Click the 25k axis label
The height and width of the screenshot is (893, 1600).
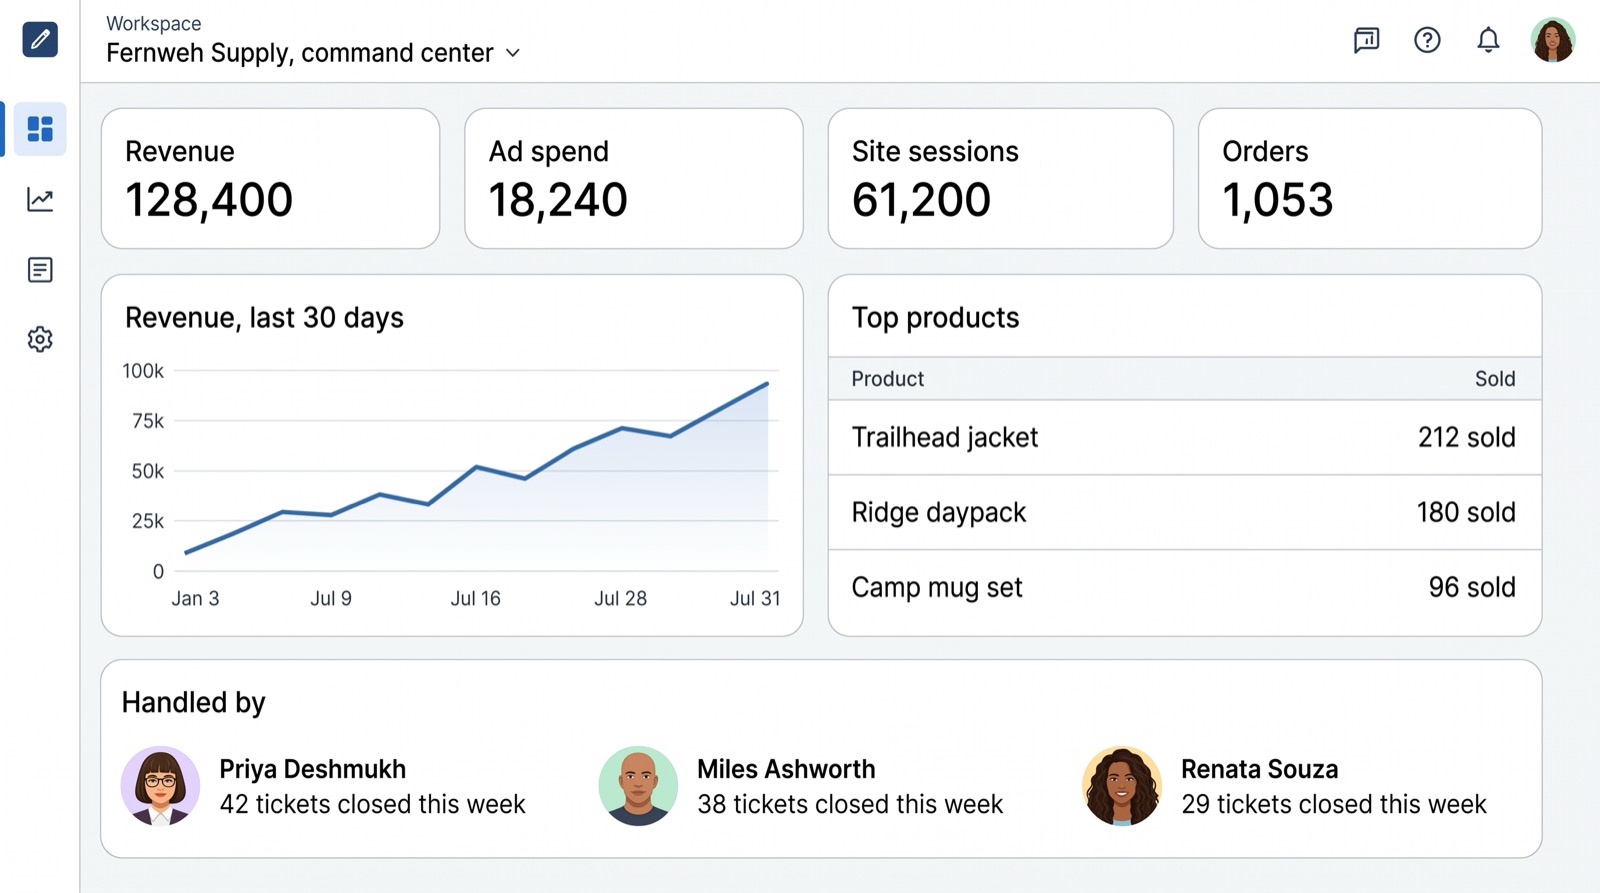point(148,521)
